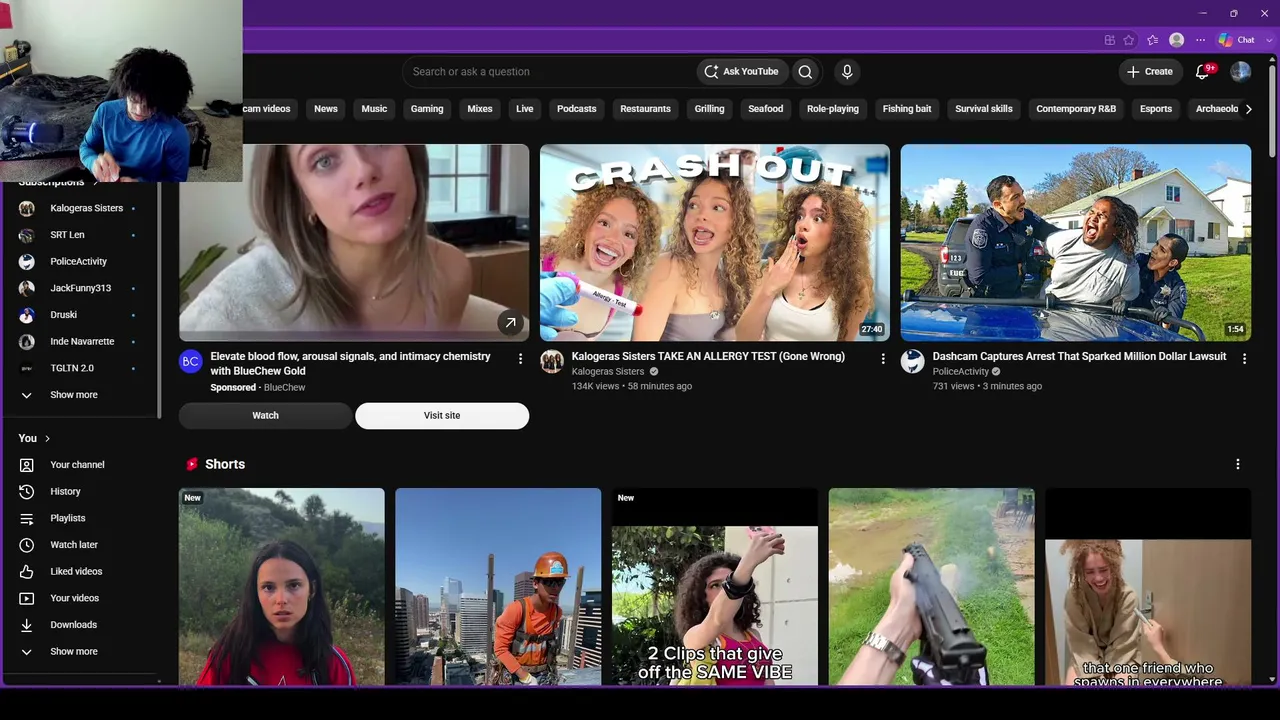The image size is (1280, 720).
Task: Filter by the Grilling chip
Action: [709, 109]
